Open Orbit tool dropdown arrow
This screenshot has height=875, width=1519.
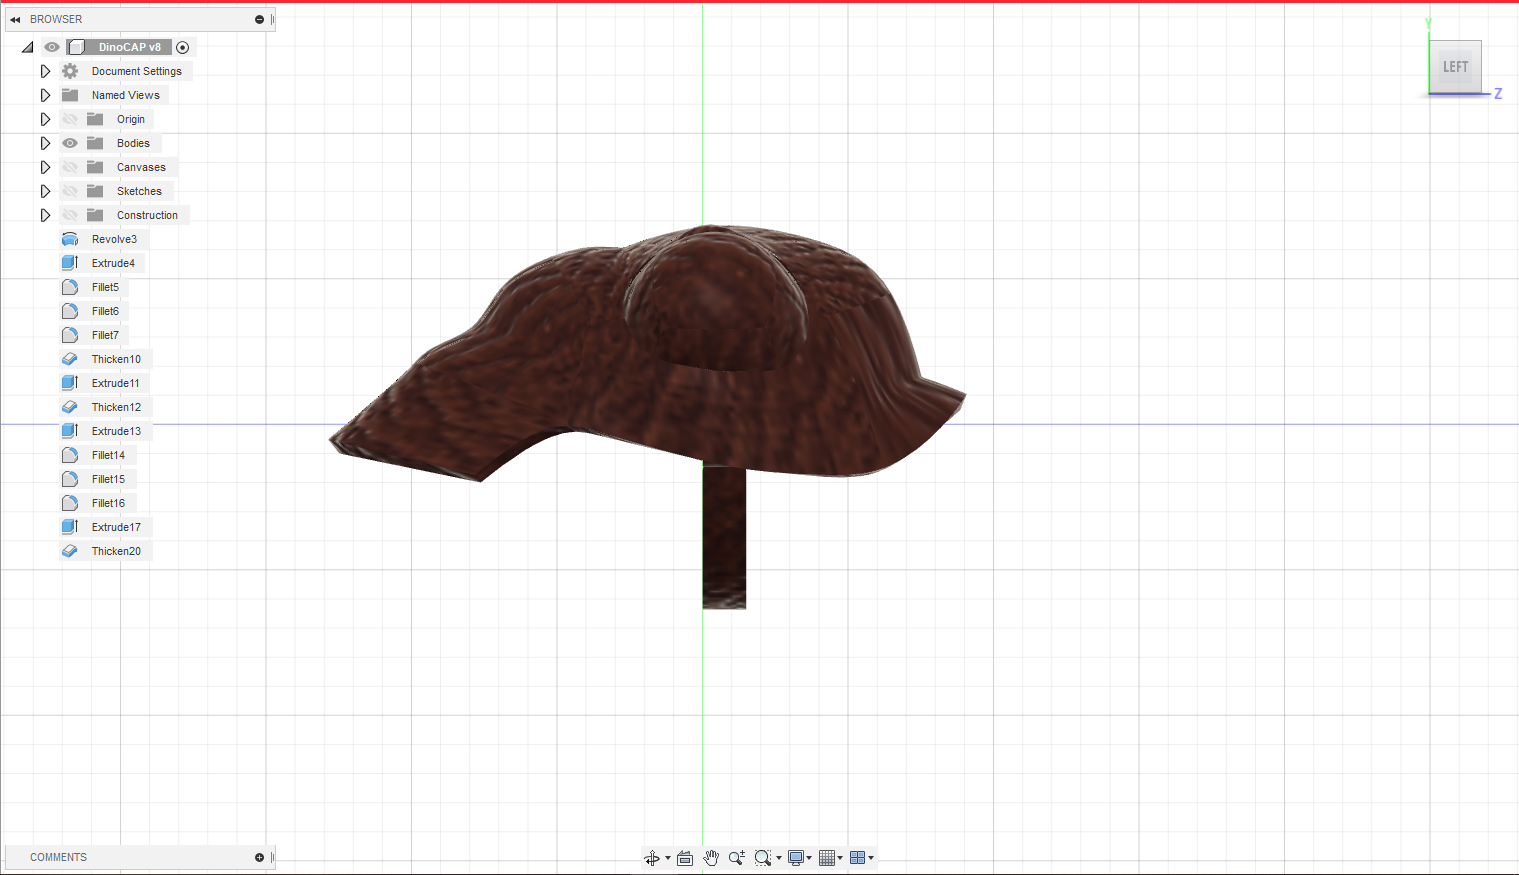point(668,858)
